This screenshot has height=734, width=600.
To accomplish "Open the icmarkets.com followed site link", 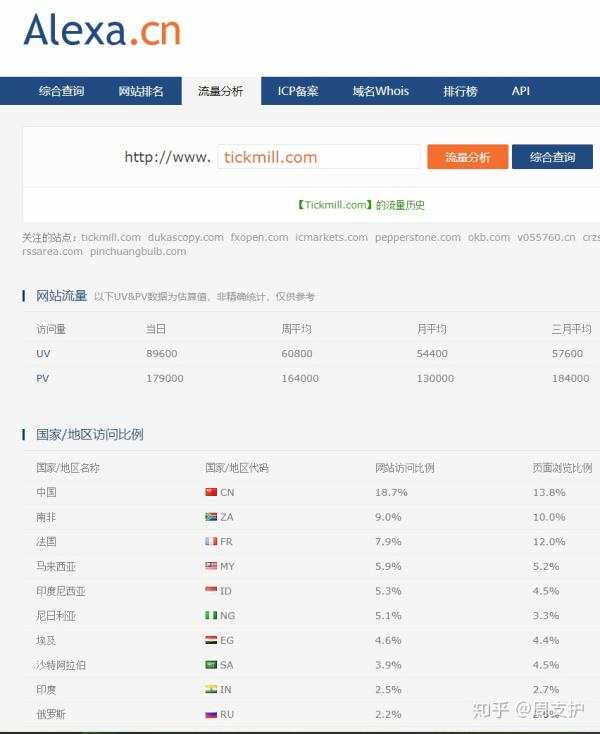I will pyautogui.click(x=331, y=237).
